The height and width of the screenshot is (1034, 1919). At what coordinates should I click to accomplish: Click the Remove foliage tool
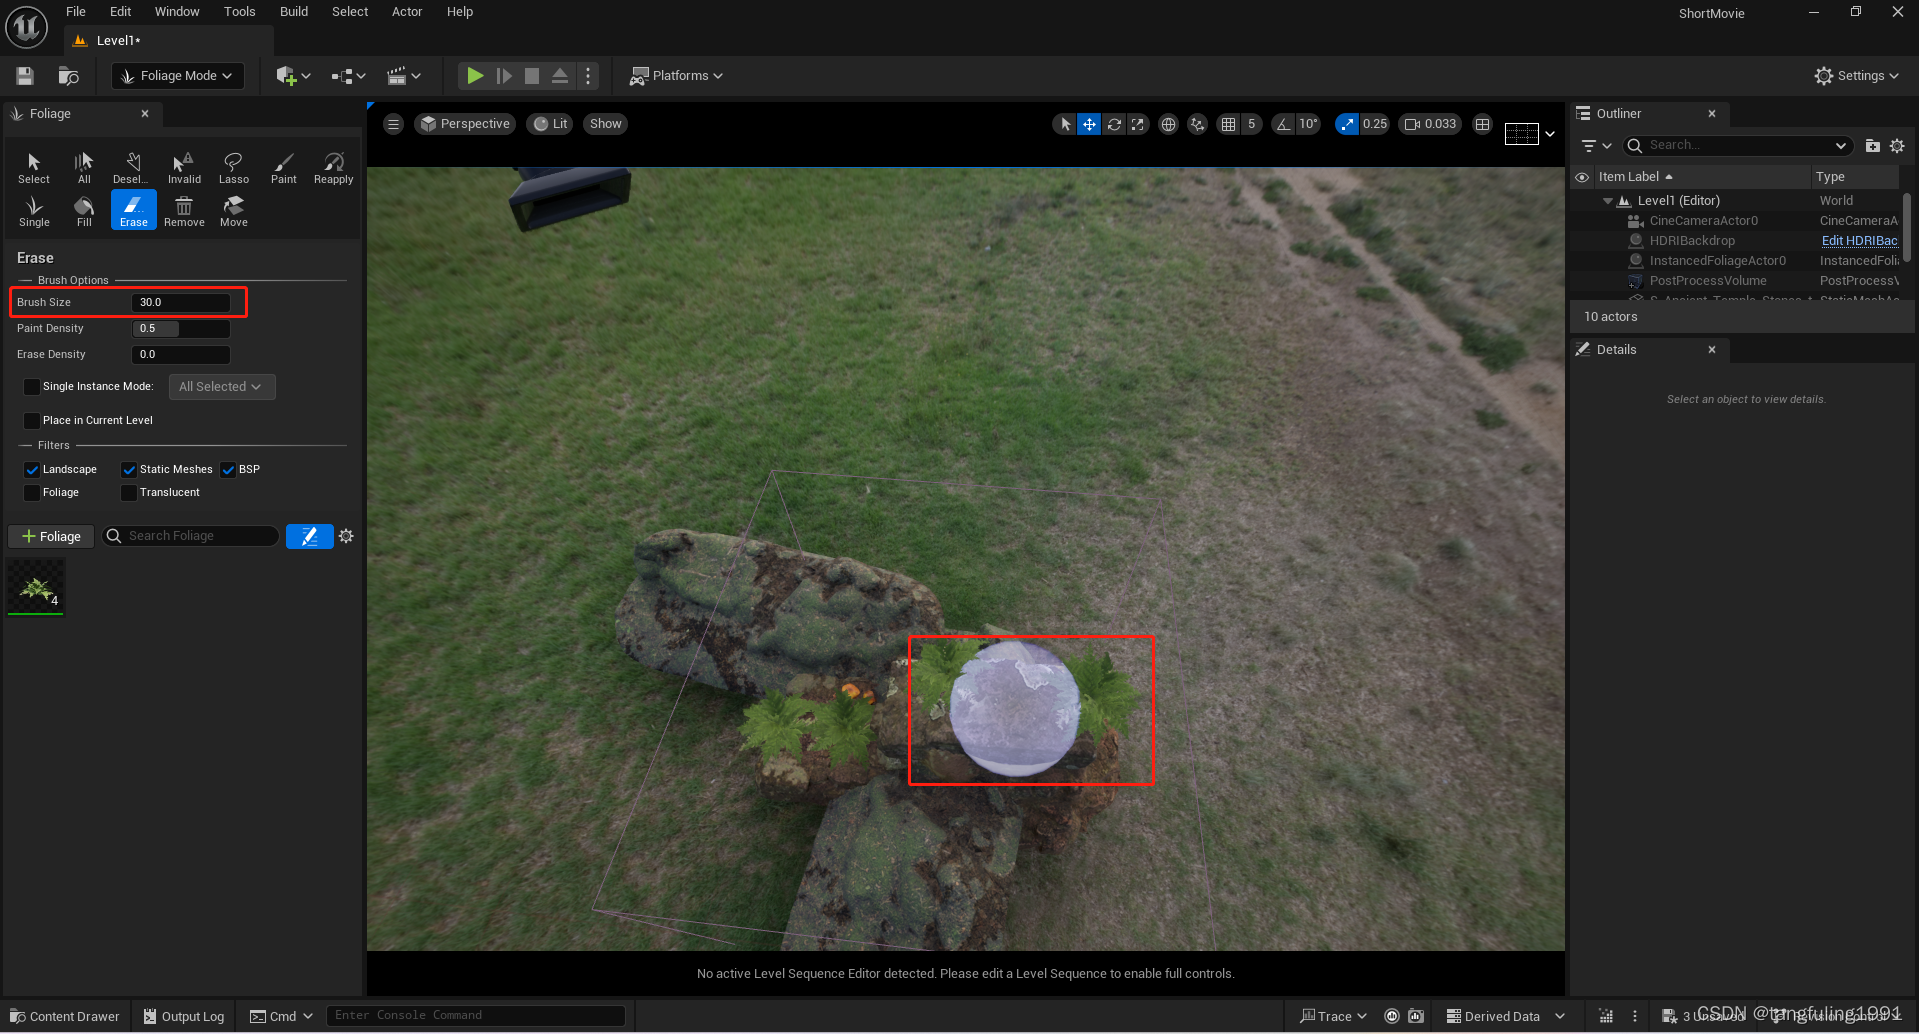(x=184, y=211)
